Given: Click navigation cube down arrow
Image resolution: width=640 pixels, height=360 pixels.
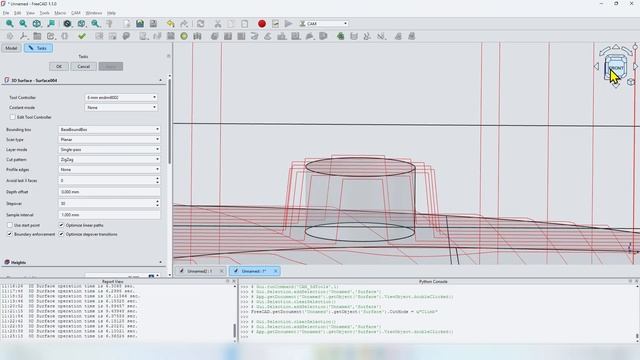Looking at the screenshot, I should pos(616,86).
